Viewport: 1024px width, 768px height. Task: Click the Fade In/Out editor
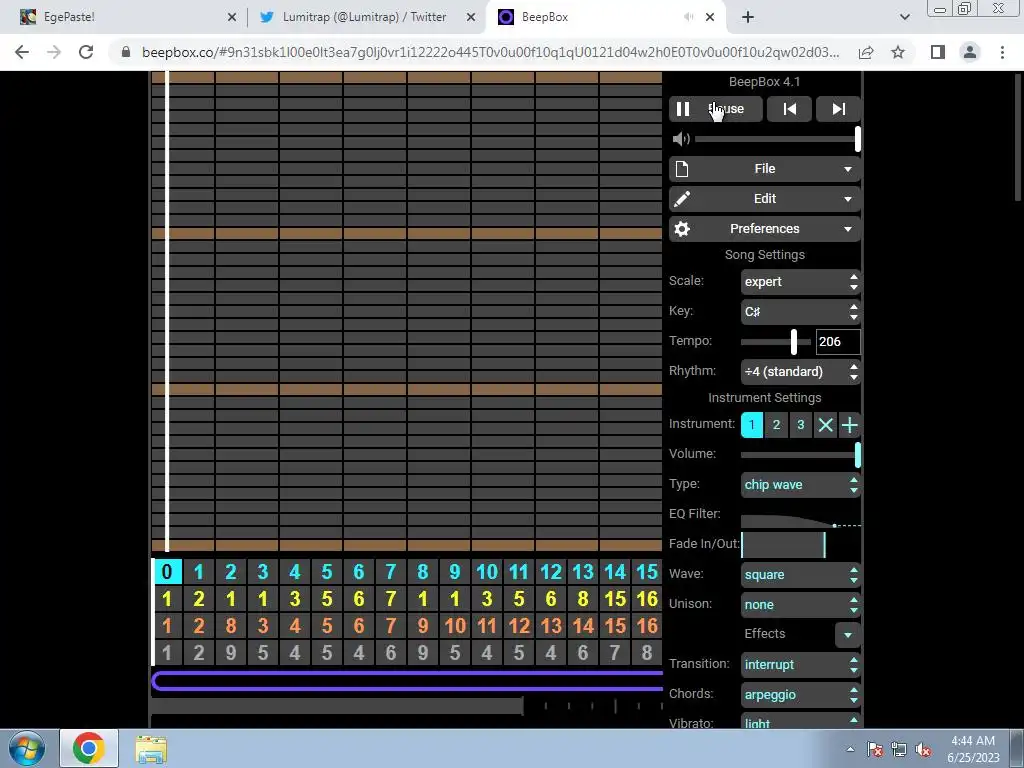pos(801,545)
